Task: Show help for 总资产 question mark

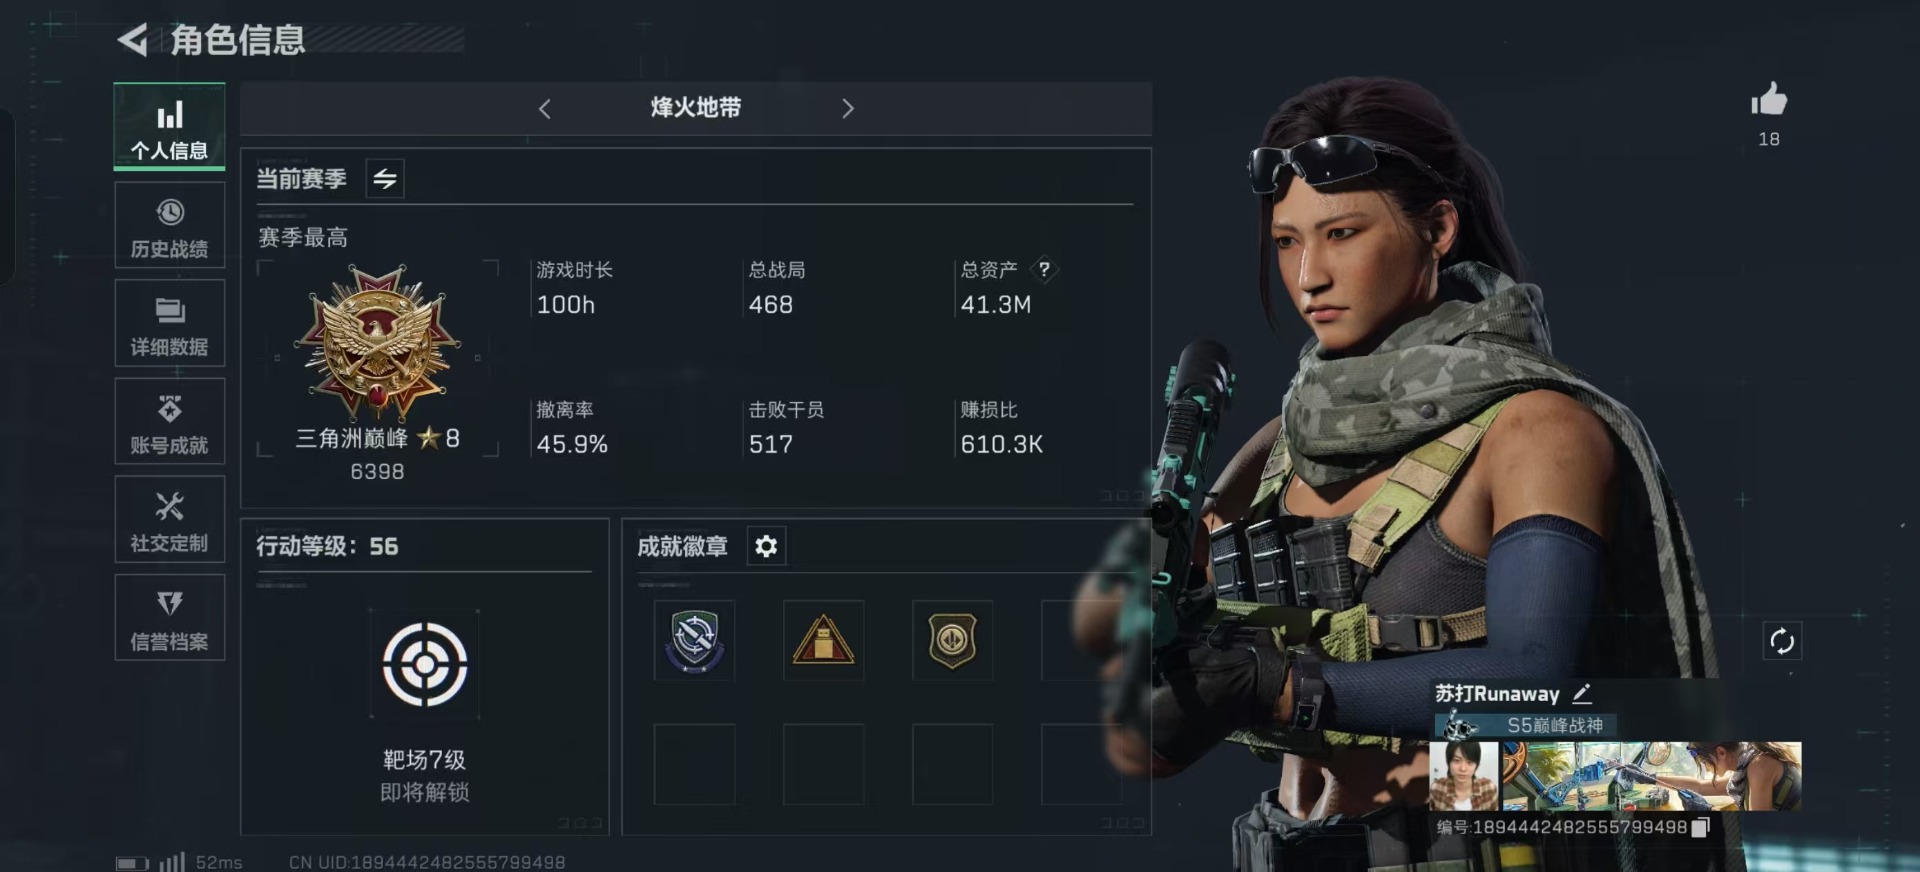Action: tap(1044, 269)
